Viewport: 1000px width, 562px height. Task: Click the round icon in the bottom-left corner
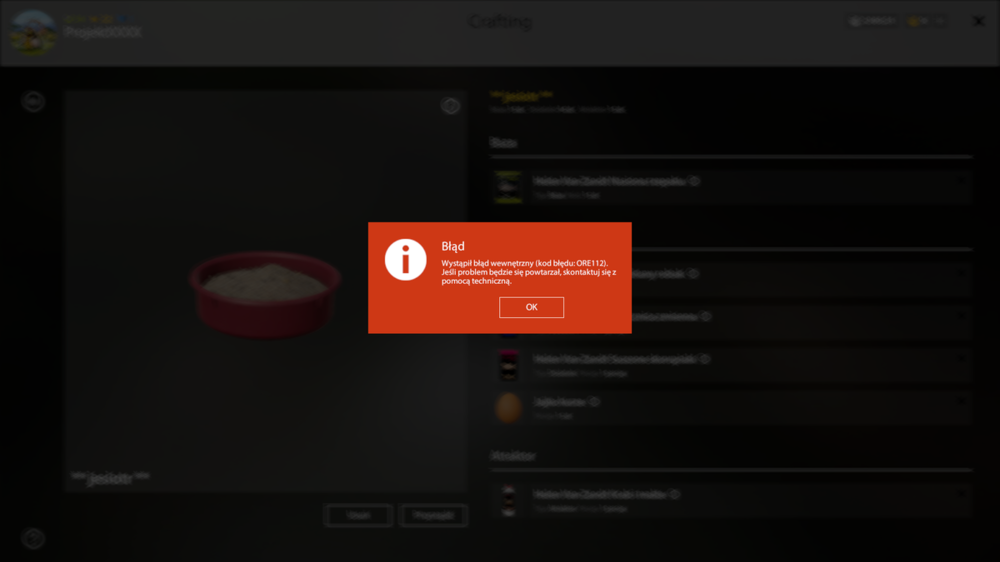coord(33,539)
